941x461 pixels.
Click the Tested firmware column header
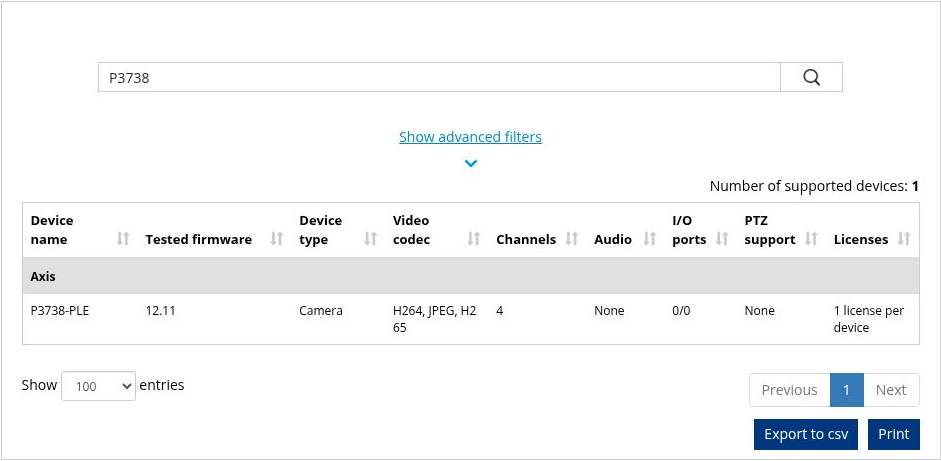[198, 240]
